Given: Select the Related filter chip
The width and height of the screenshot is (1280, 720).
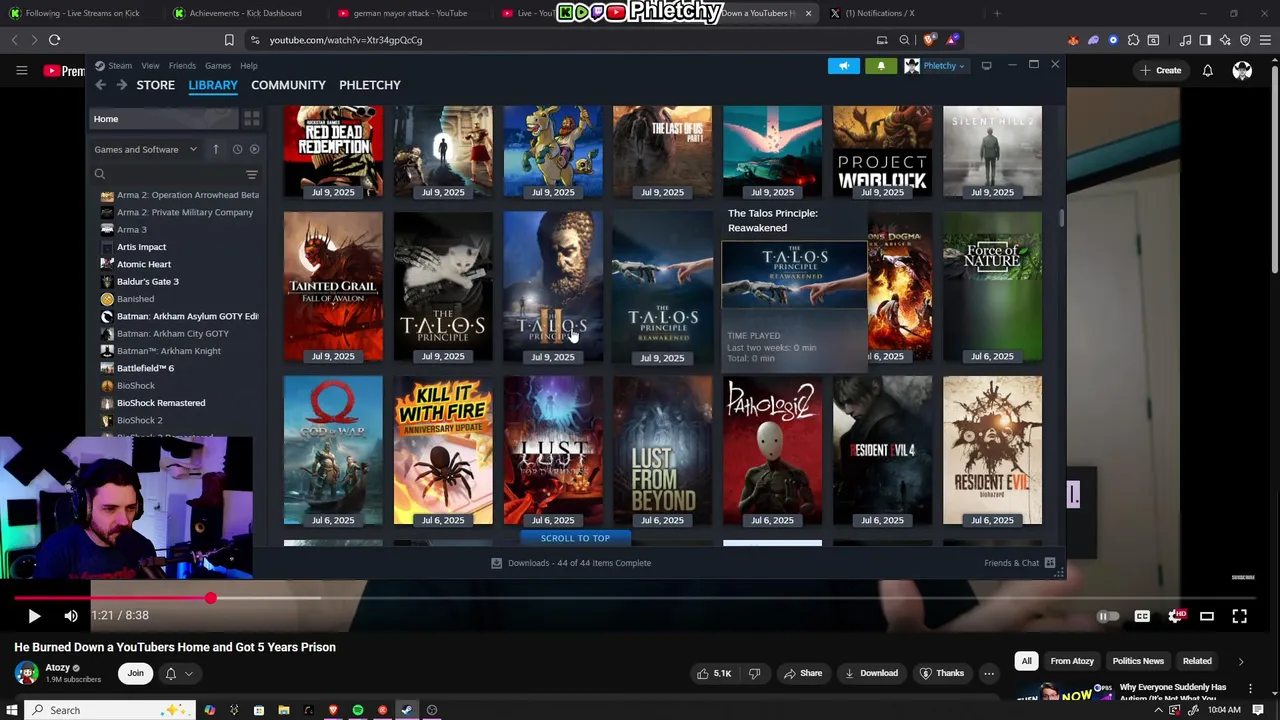Looking at the screenshot, I should [1197, 661].
